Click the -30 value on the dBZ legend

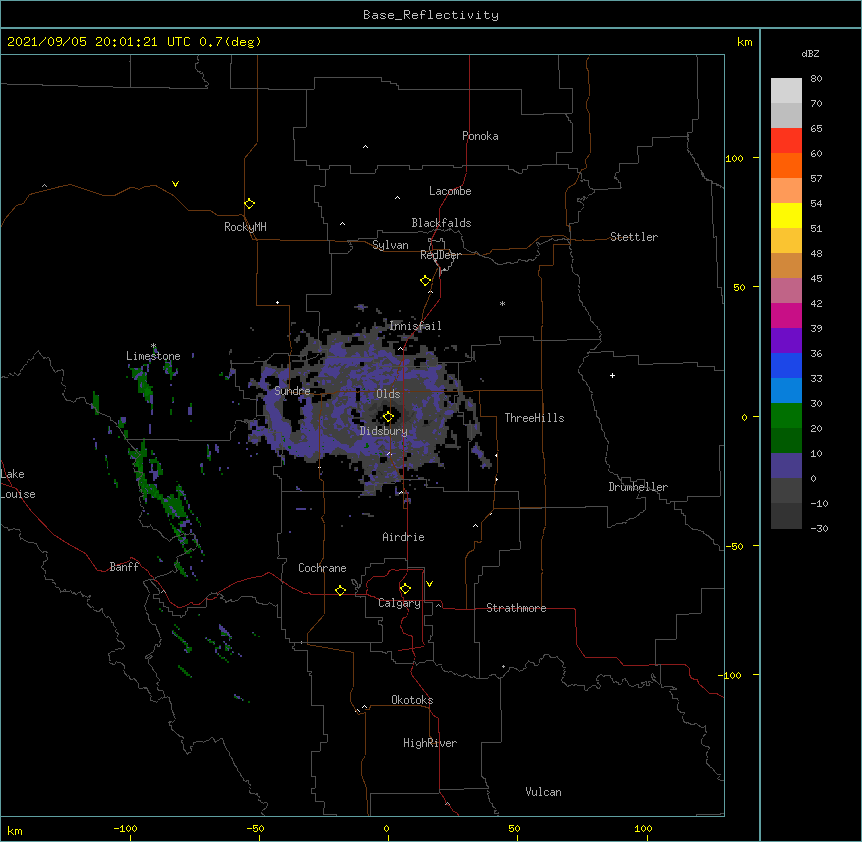point(819,528)
